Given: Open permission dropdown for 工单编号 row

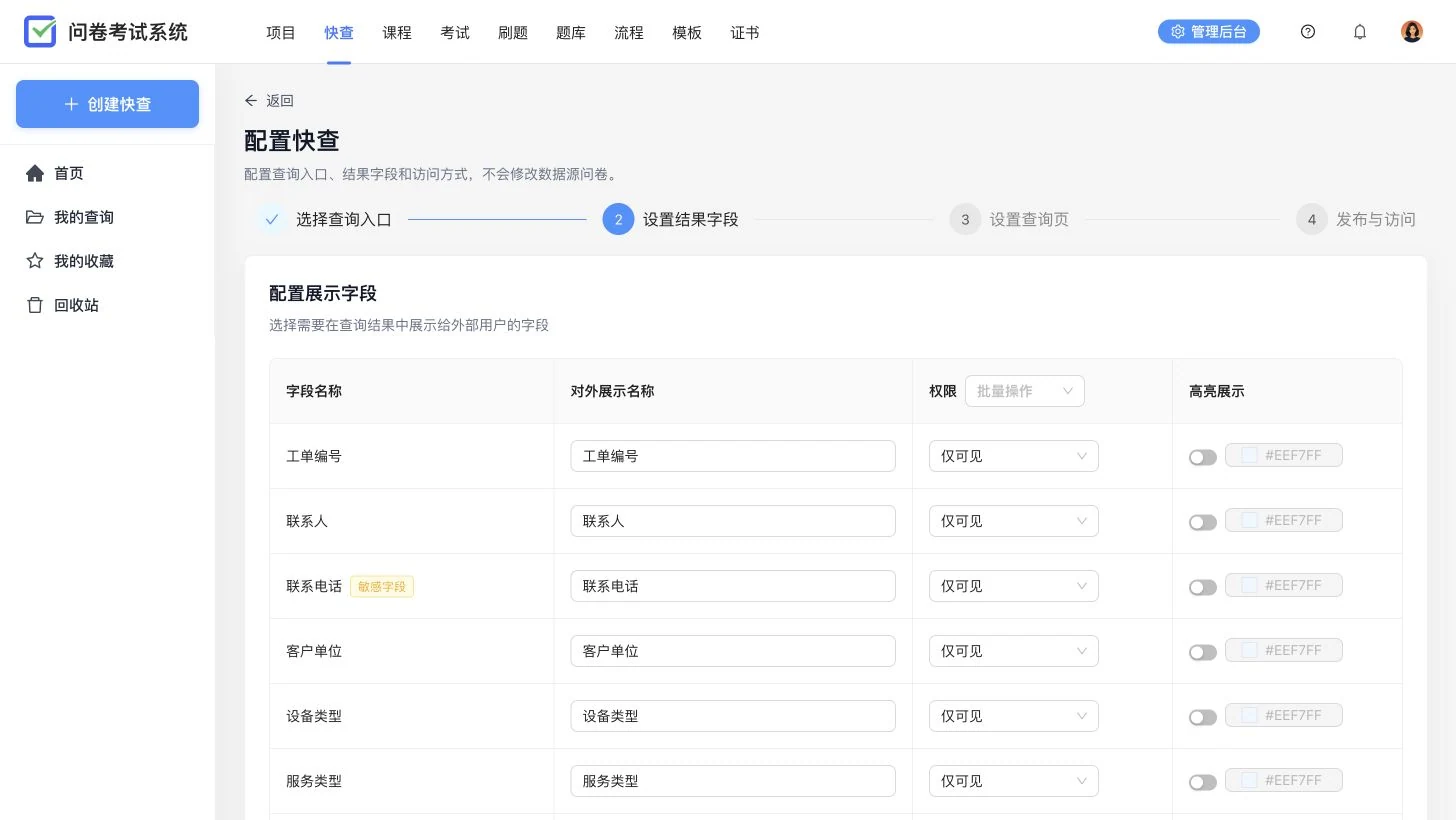Looking at the screenshot, I should [x=1014, y=456].
